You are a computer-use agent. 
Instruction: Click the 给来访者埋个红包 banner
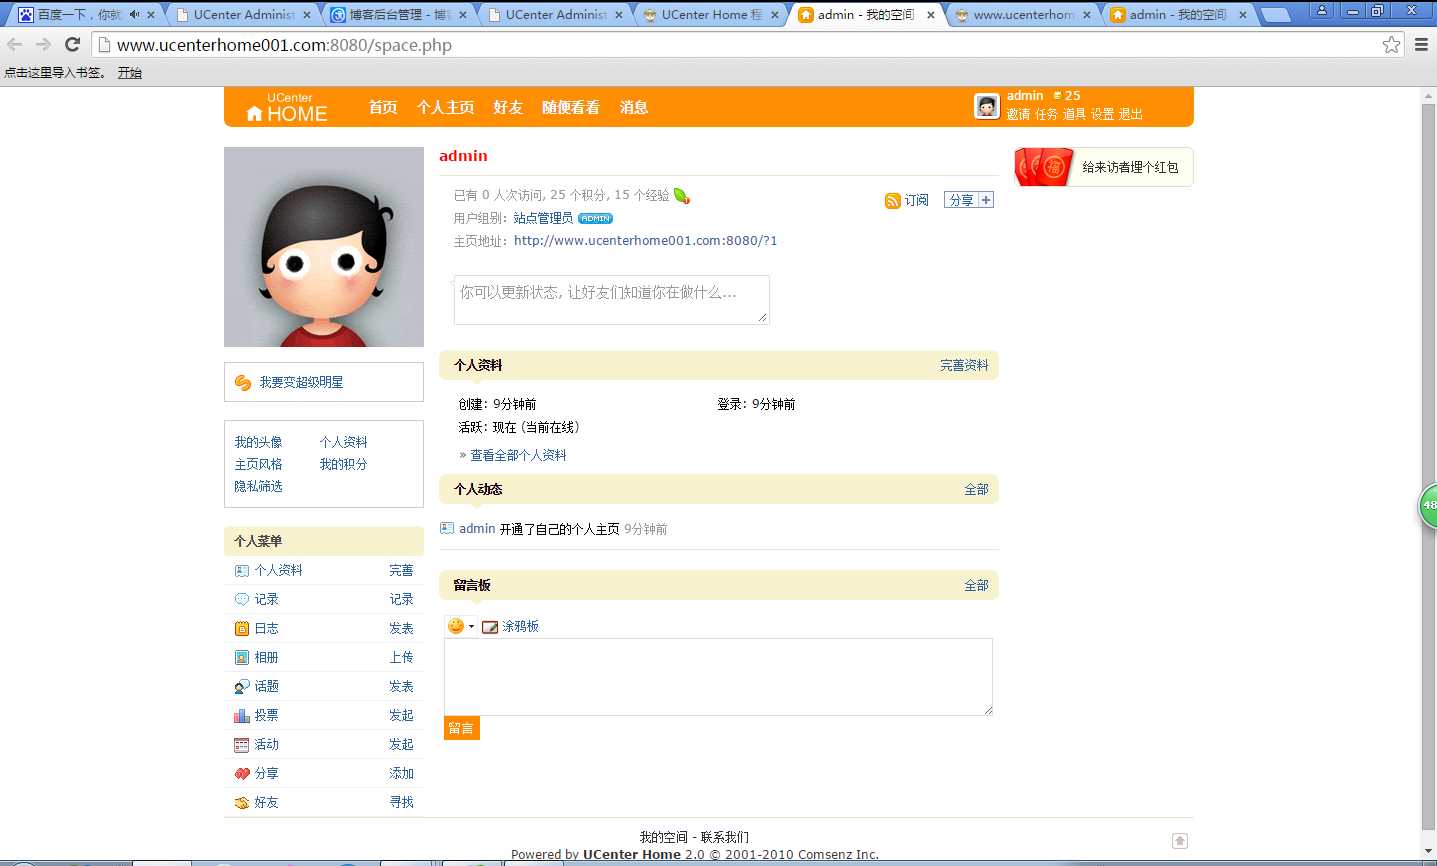(1104, 167)
